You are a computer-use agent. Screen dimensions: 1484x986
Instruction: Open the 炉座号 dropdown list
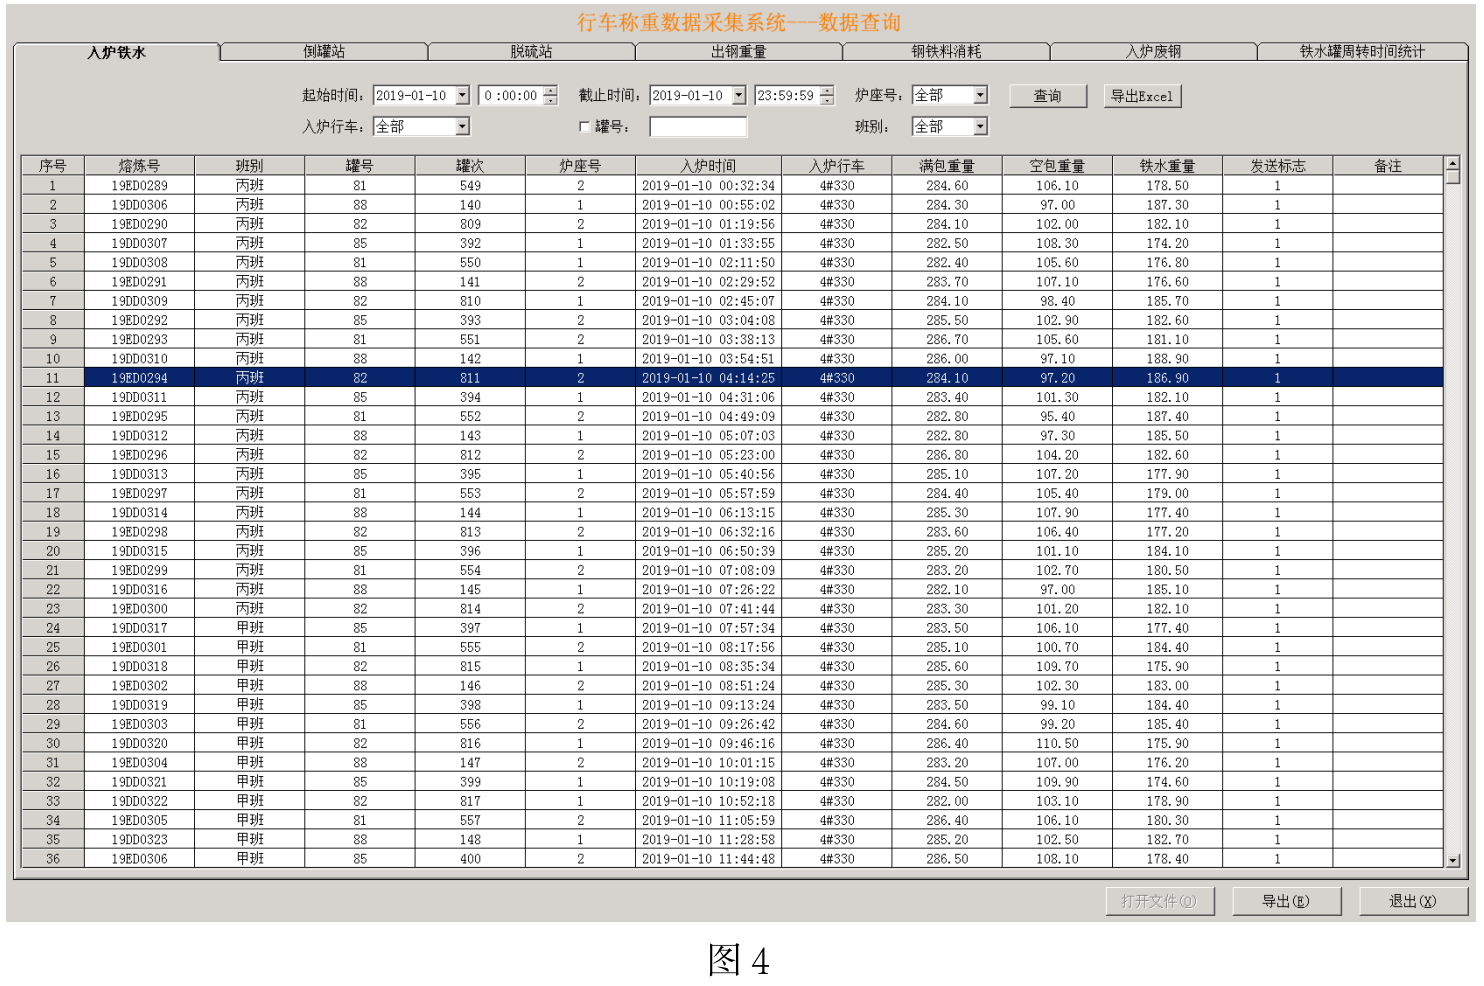pos(980,96)
